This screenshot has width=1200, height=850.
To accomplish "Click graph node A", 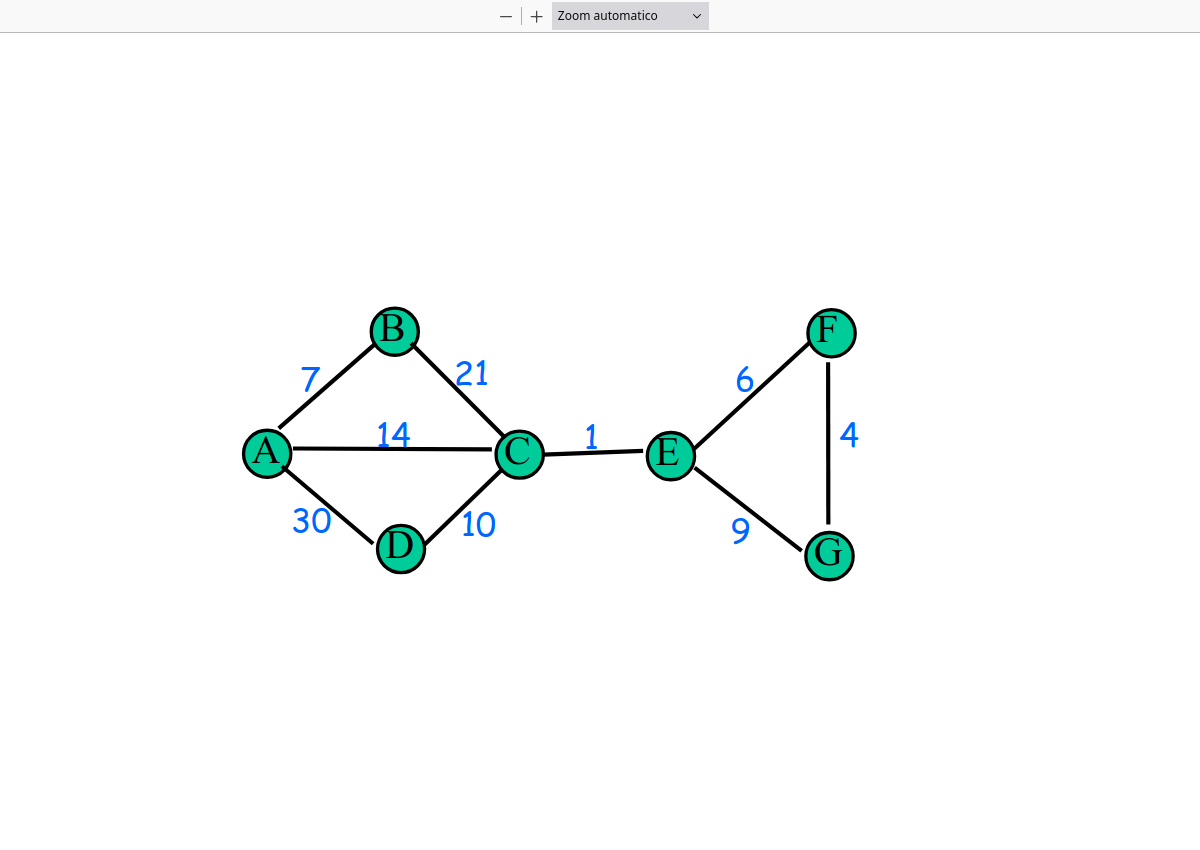I will click(x=267, y=453).
